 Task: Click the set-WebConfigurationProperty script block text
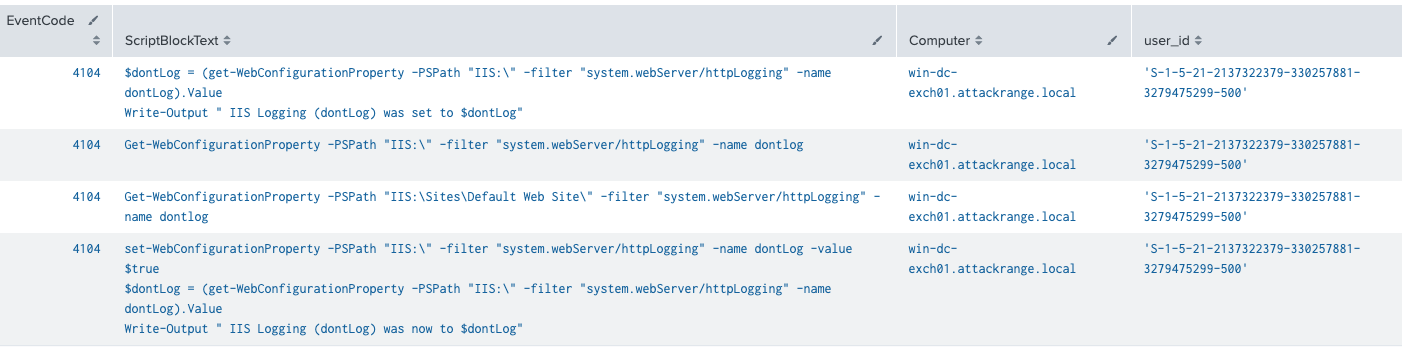[x=488, y=289]
